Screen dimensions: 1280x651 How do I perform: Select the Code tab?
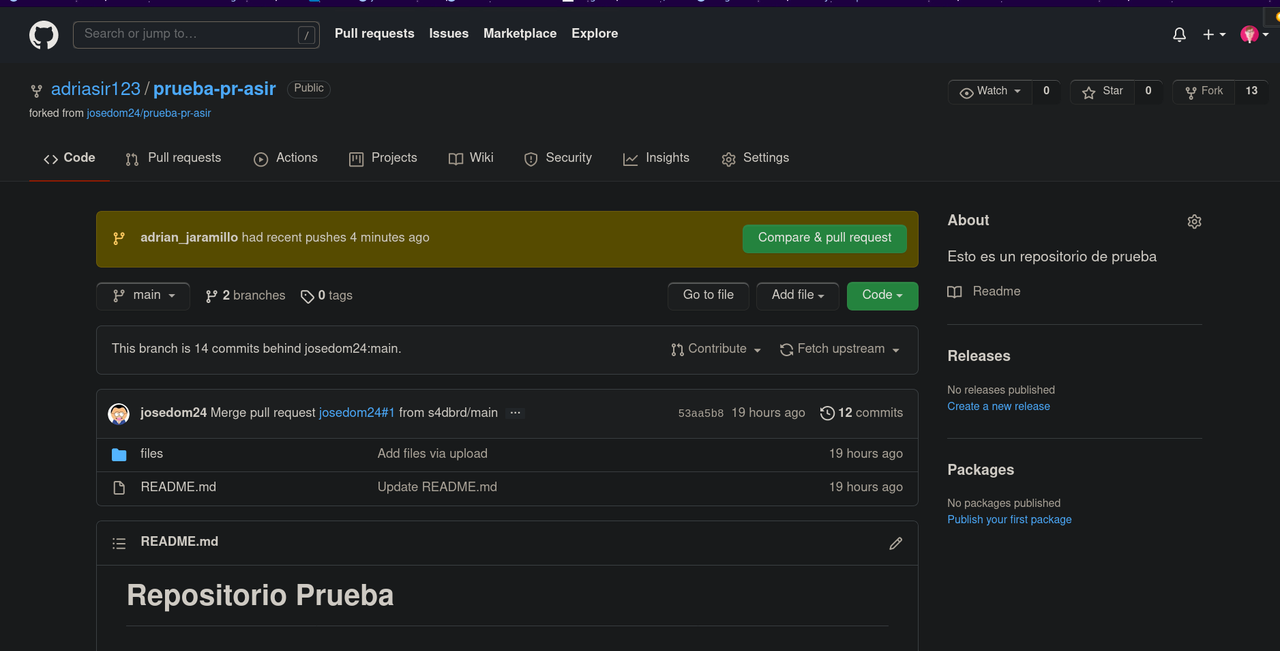69,158
